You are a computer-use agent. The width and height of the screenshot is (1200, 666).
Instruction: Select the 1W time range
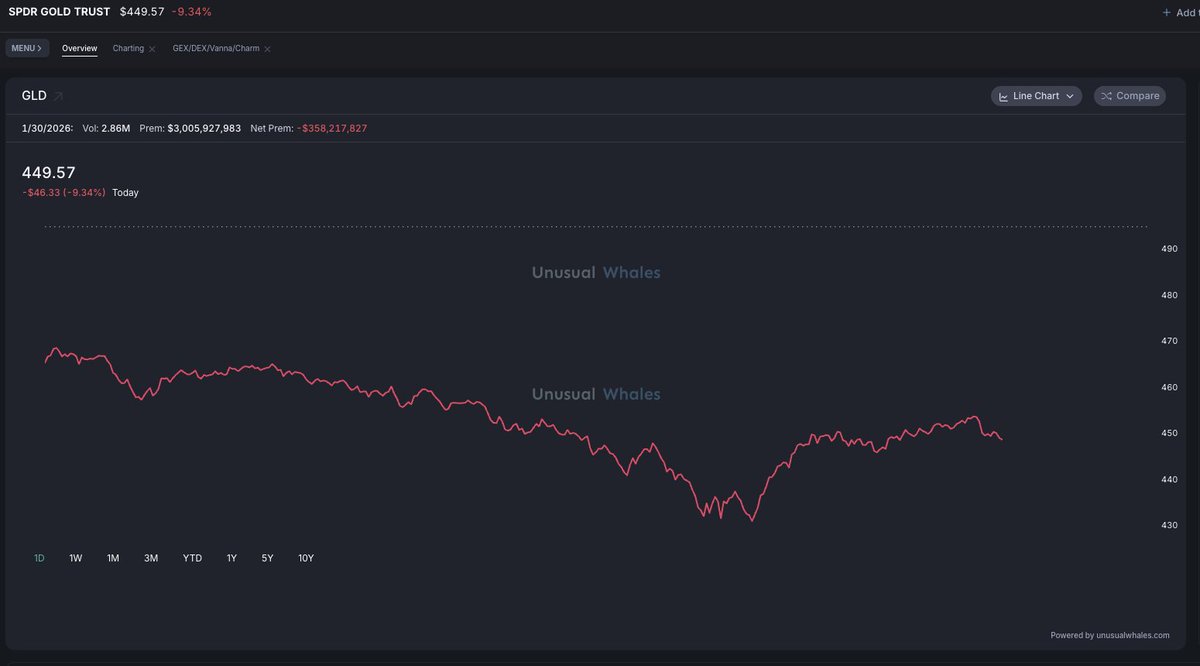(x=76, y=558)
